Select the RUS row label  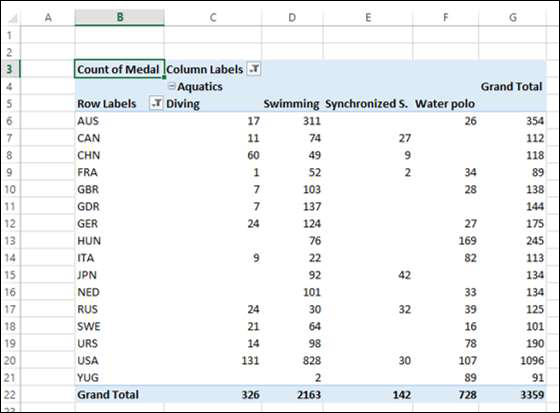pyautogui.click(x=88, y=309)
